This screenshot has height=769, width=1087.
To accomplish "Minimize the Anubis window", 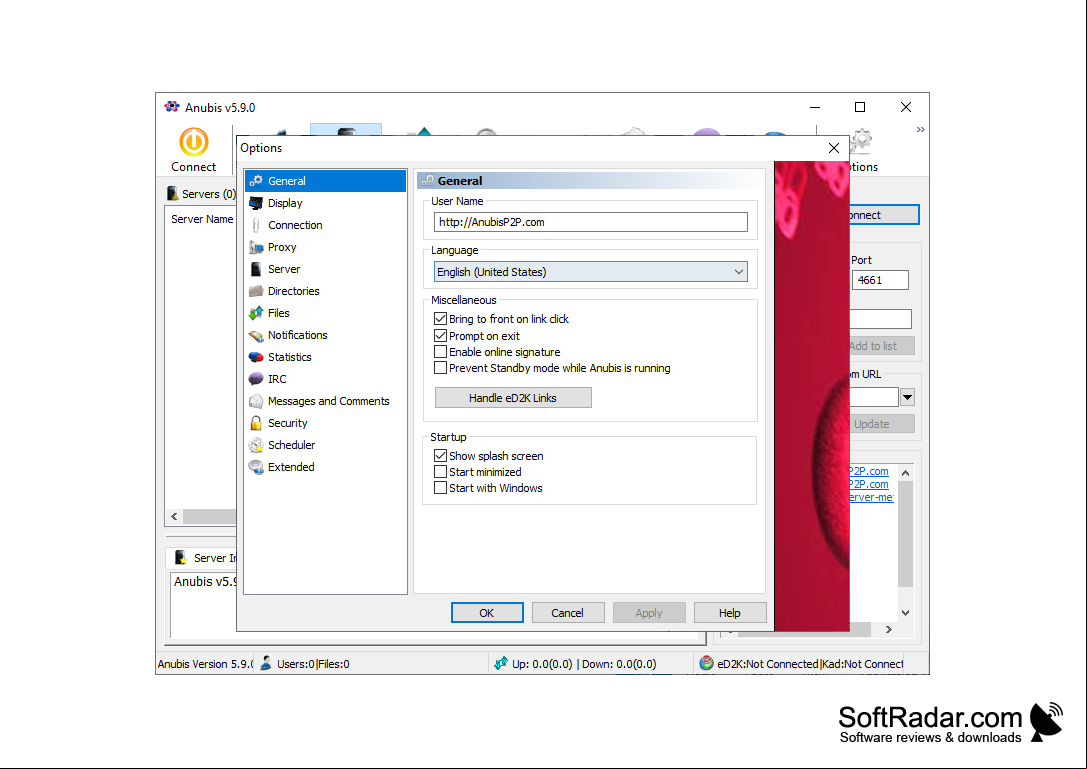I will (x=815, y=107).
